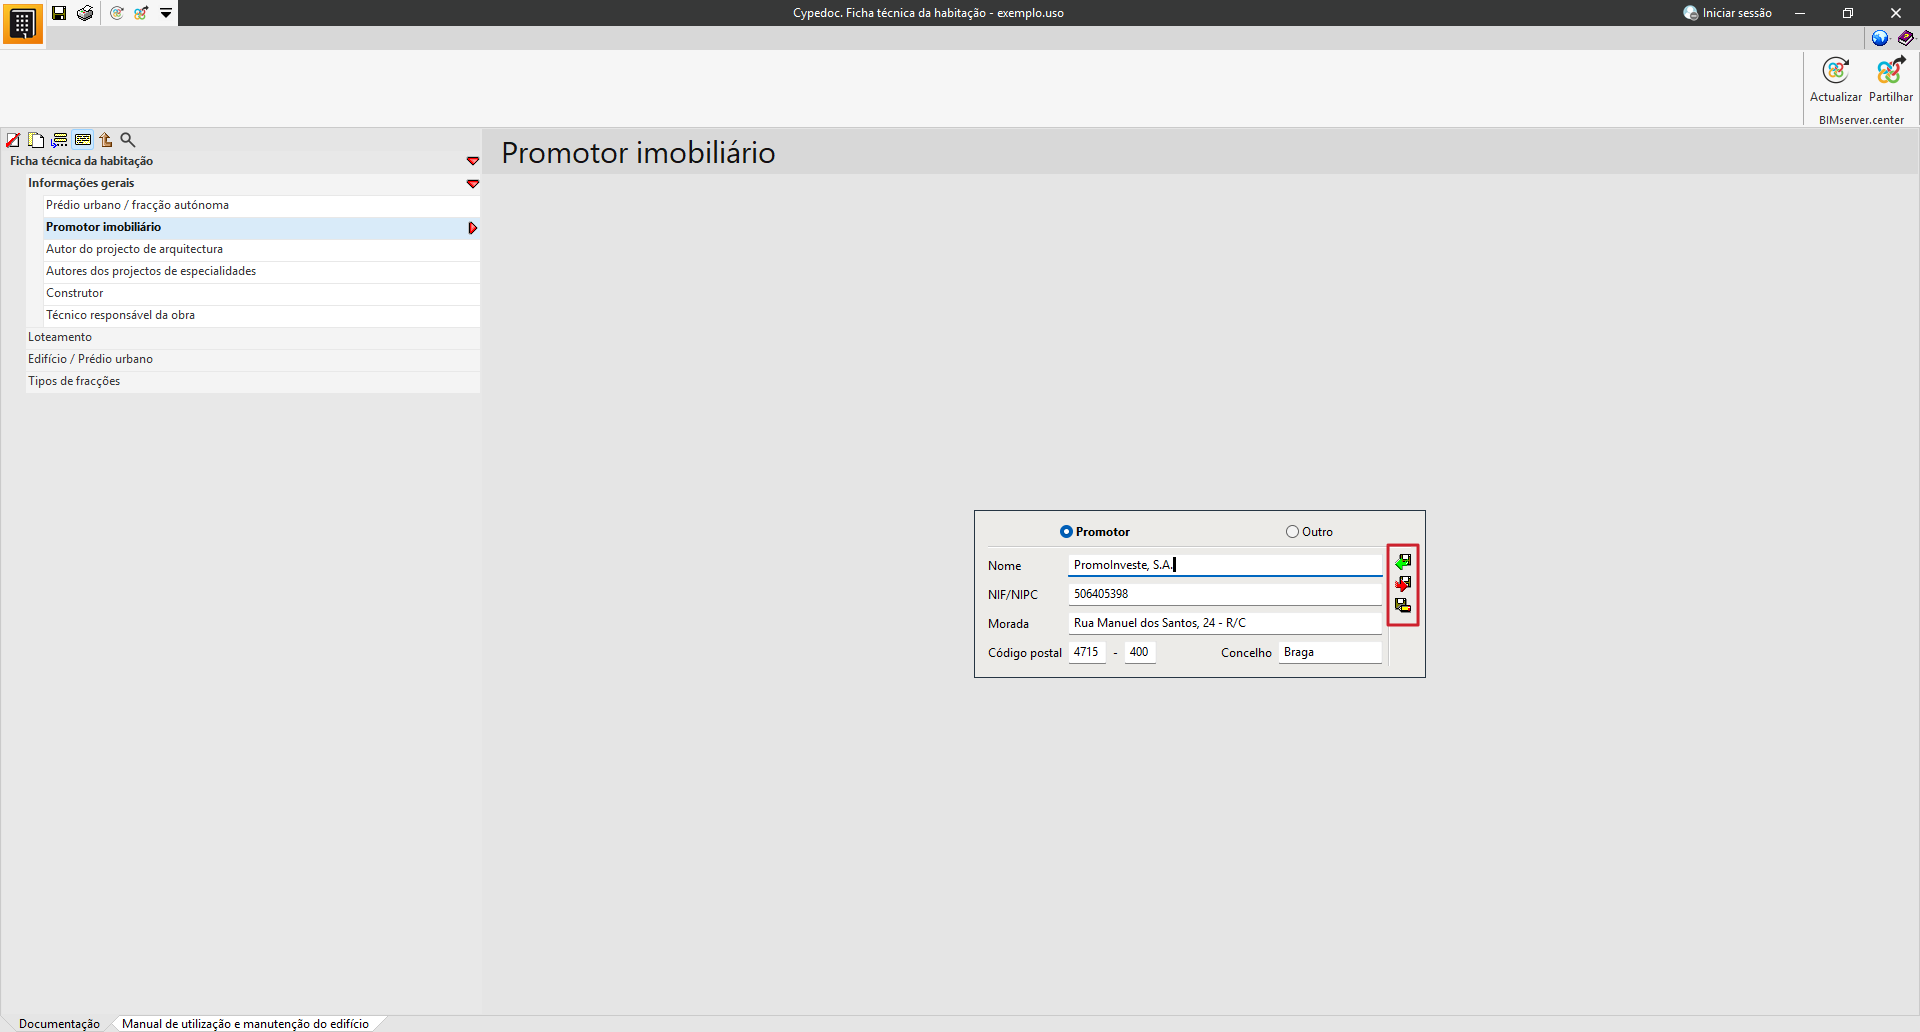Screen dimensions: 1920x1032
Task: Open the quick access toolbar customization arrow
Action: click(x=166, y=13)
